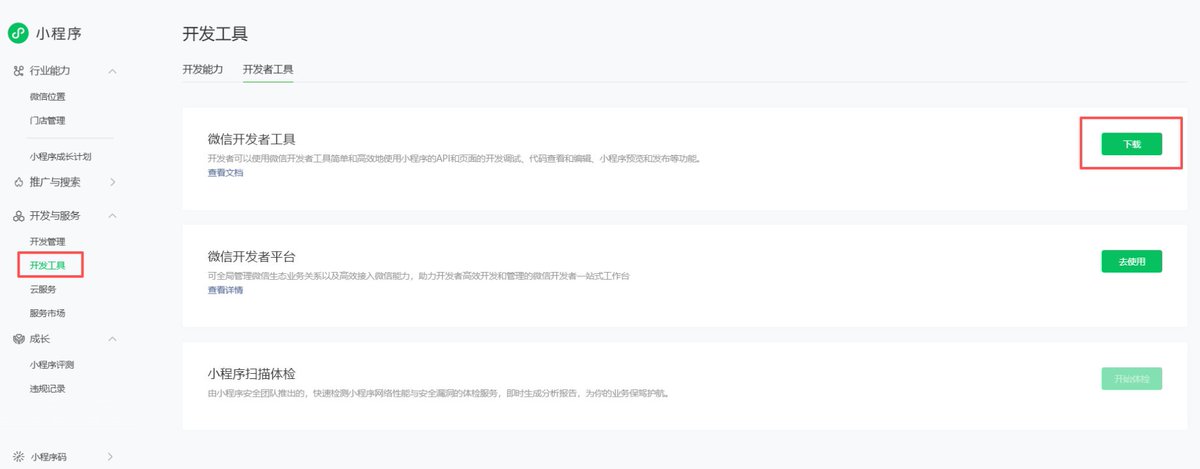This screenshot has height=469, width=1200.
Task: Click the 微信开发者工具 card title
Action: coord(251,139)
